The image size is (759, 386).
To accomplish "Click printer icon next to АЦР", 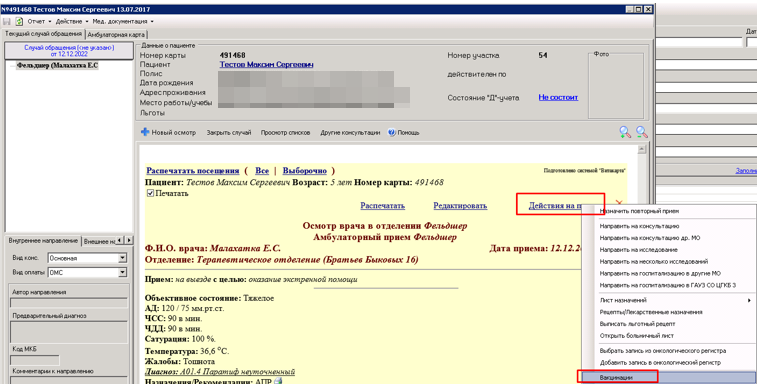I will click(278, 382).
